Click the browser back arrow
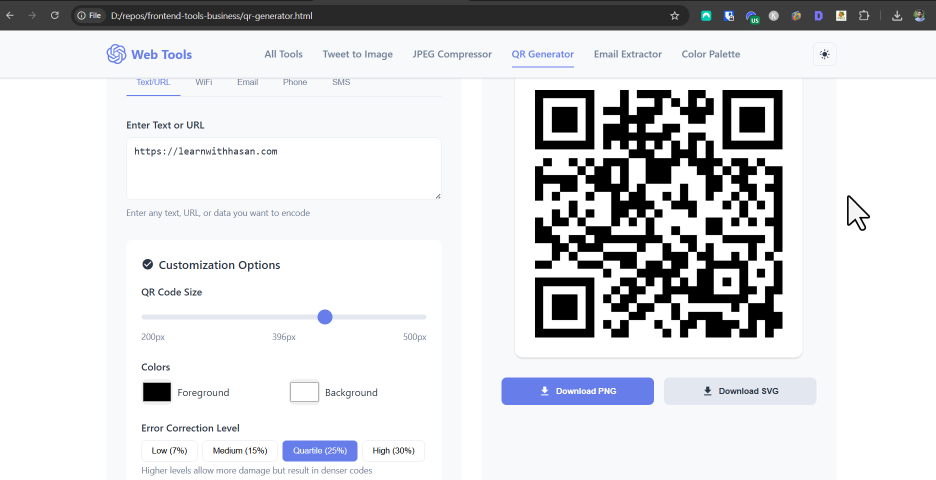The width and height of the screenshot is (936, 480). point(10,16)
